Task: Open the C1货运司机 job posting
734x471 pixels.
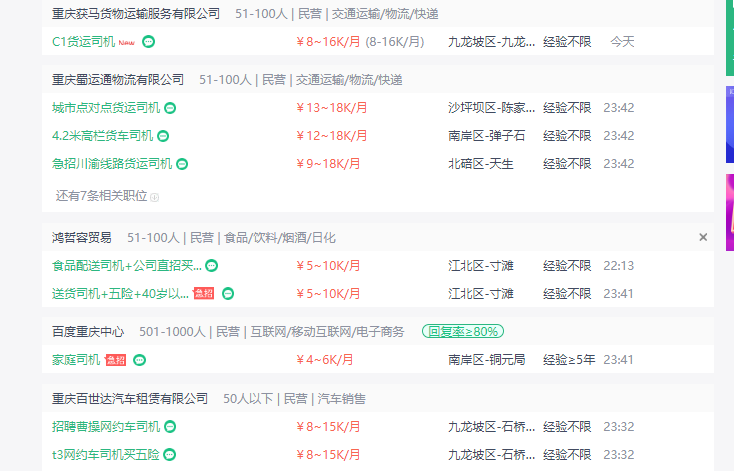Action: point(83,42)
